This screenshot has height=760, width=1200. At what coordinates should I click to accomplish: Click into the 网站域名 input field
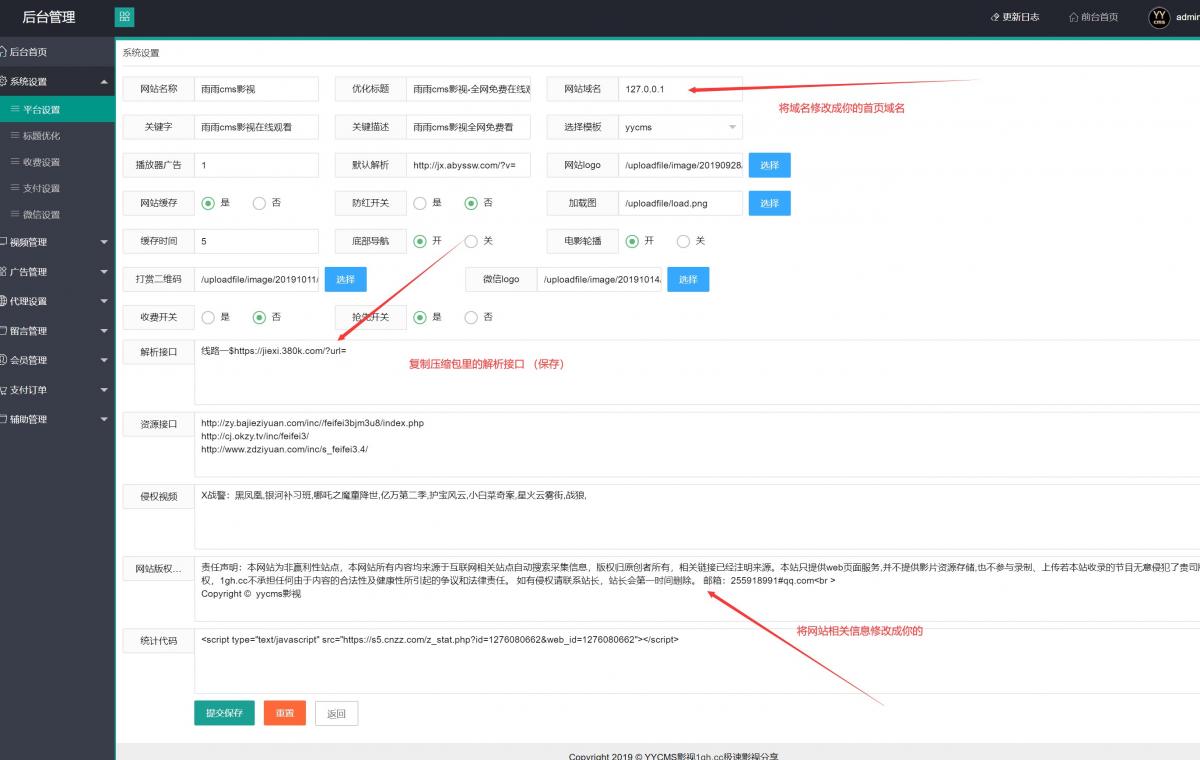click(680, 89)
